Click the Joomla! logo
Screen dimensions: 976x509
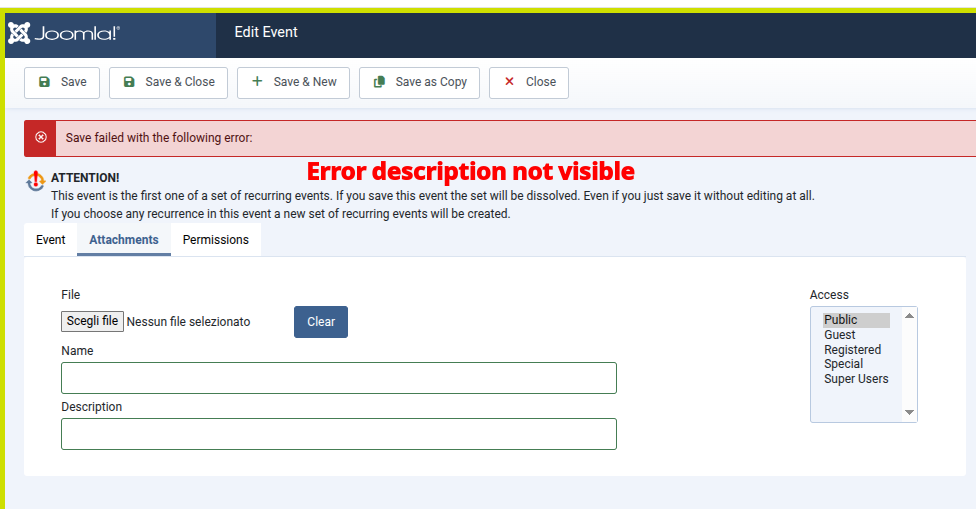pyautogui.click(x=65, y=33)
